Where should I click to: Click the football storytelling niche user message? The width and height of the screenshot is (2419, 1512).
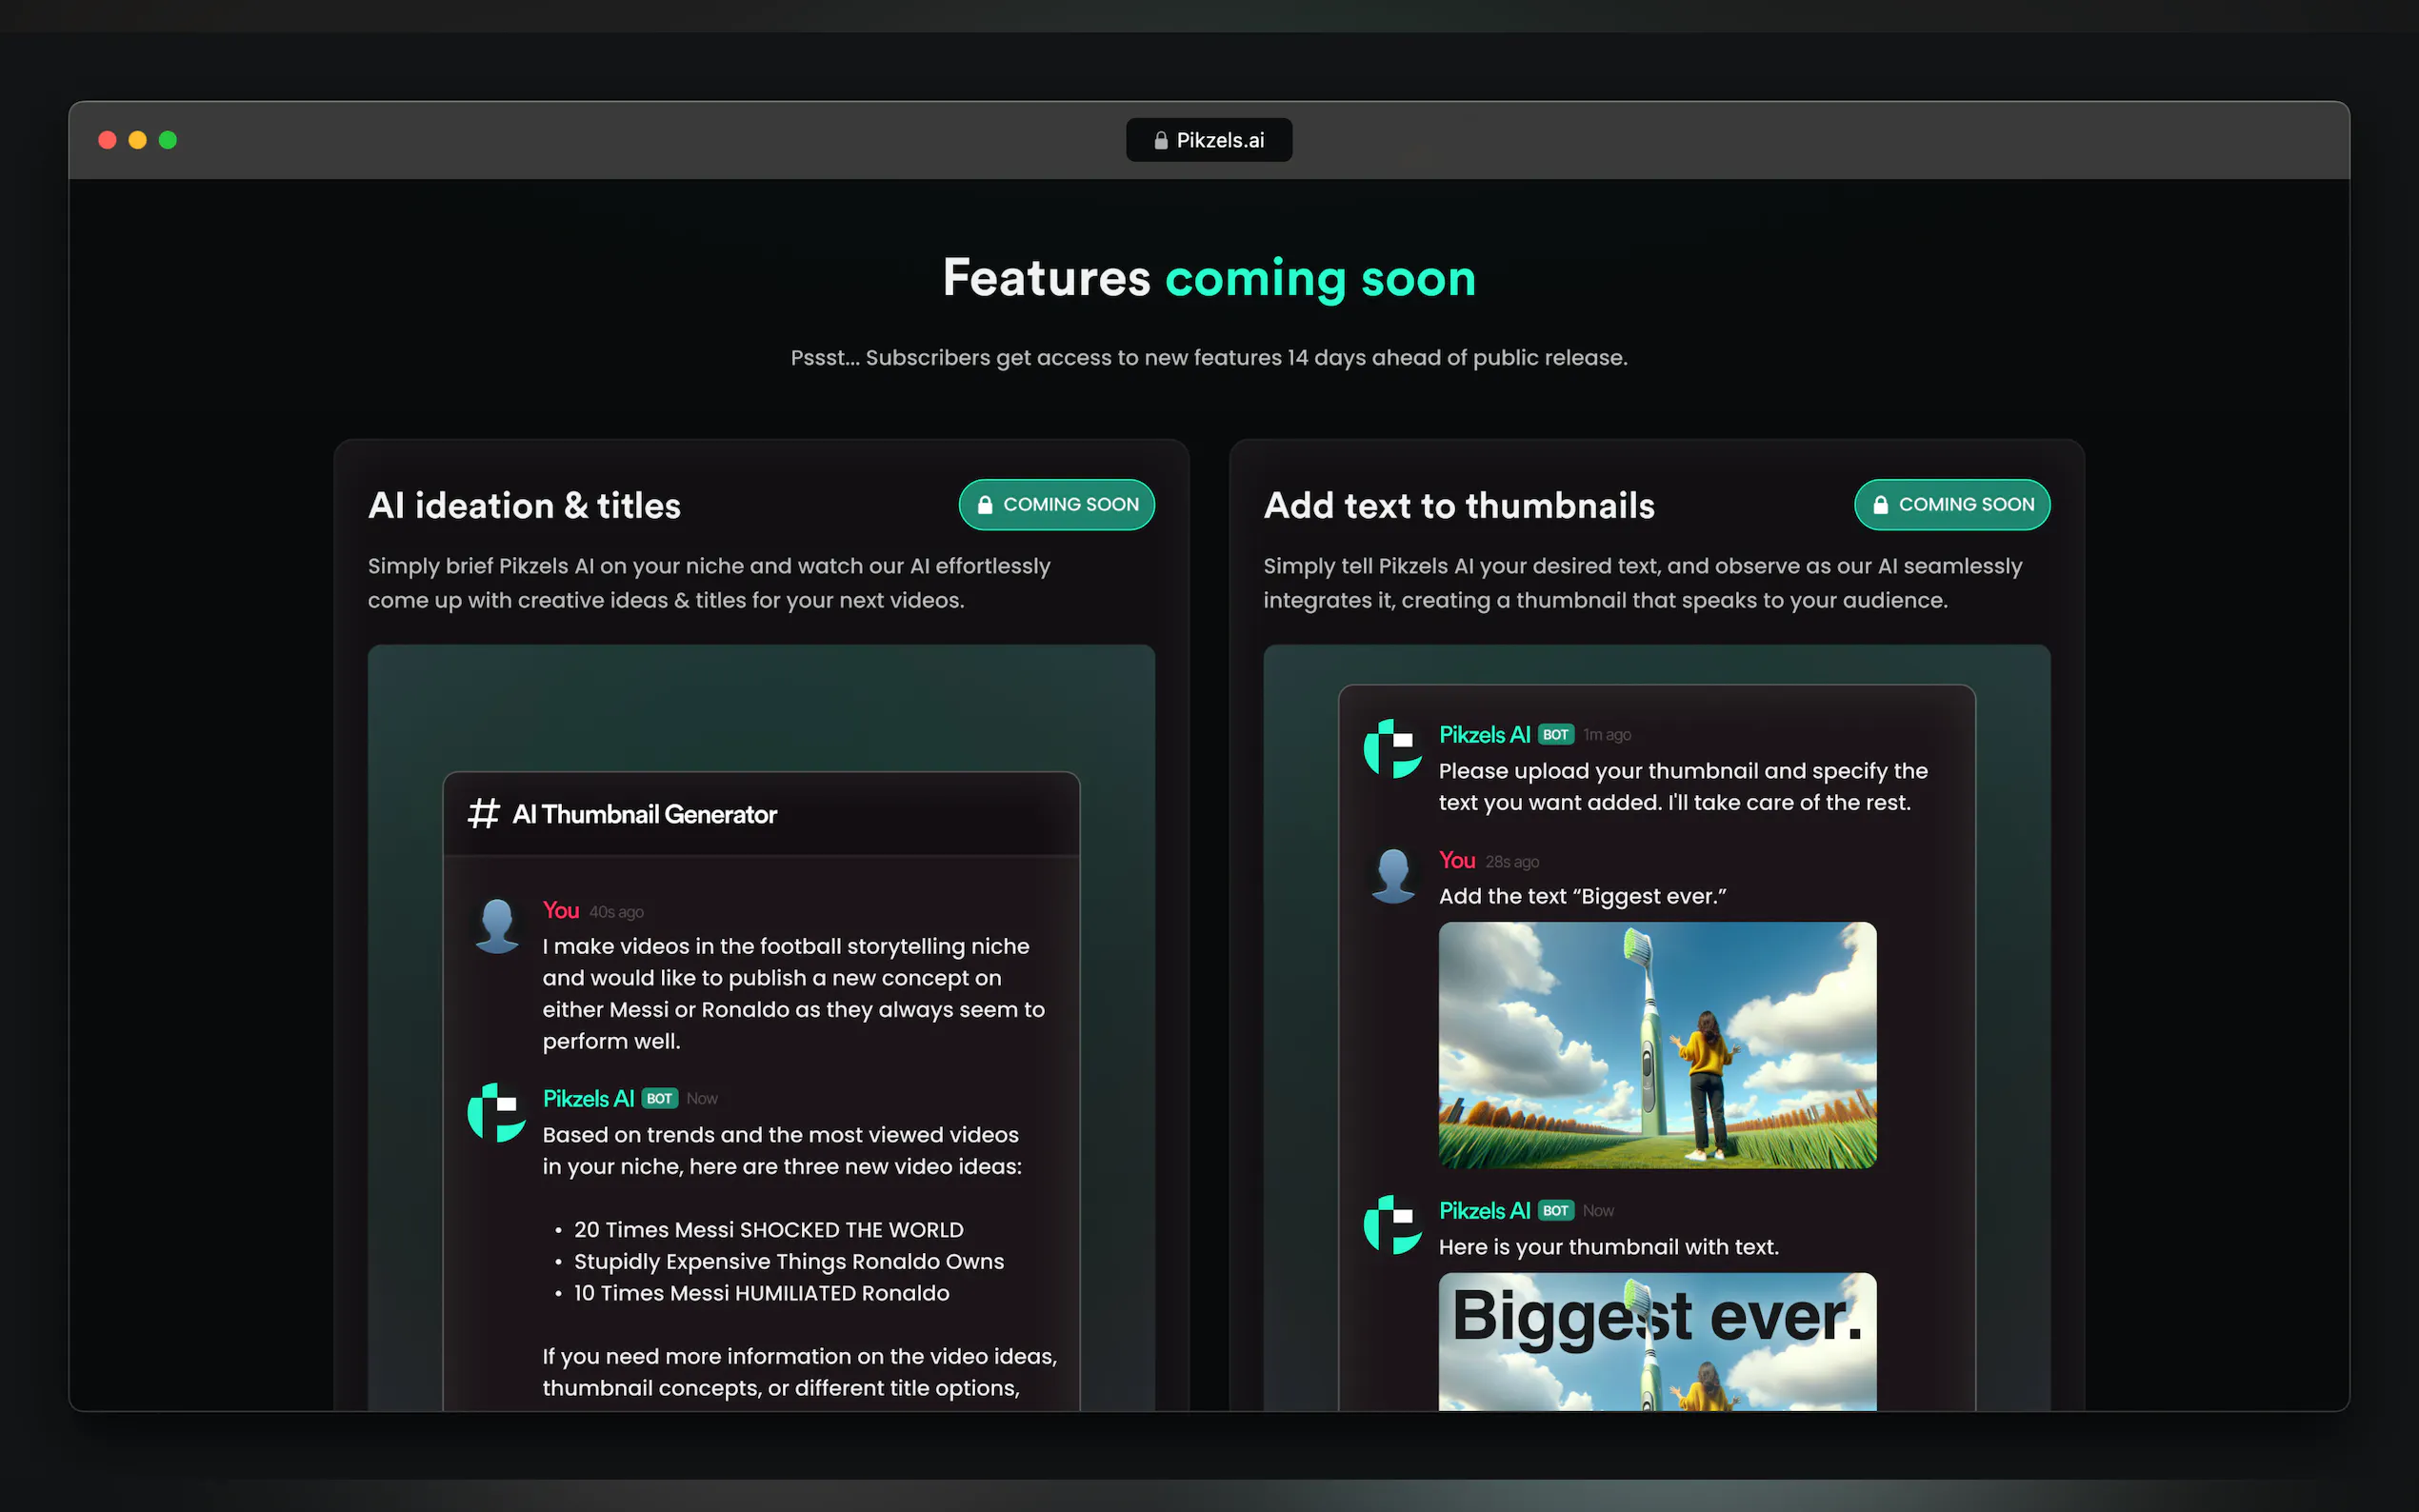coord(793,994)
